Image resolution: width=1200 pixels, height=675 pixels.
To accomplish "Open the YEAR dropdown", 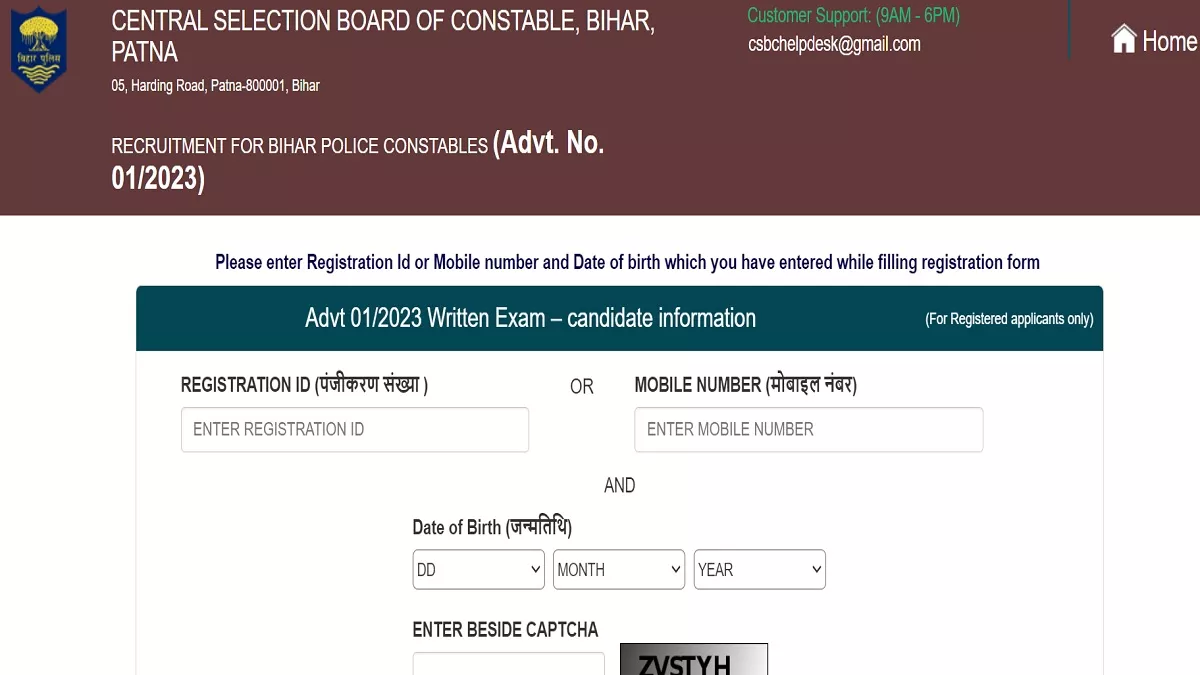I will click(x=759, y=570).
